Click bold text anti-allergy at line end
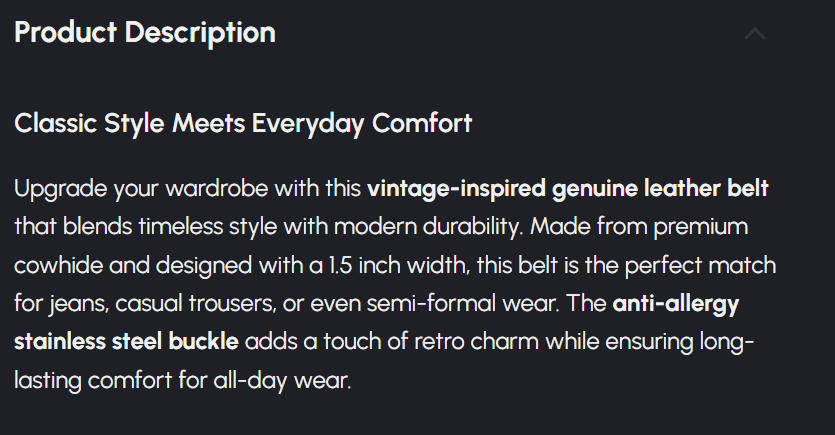 (675, 302)
